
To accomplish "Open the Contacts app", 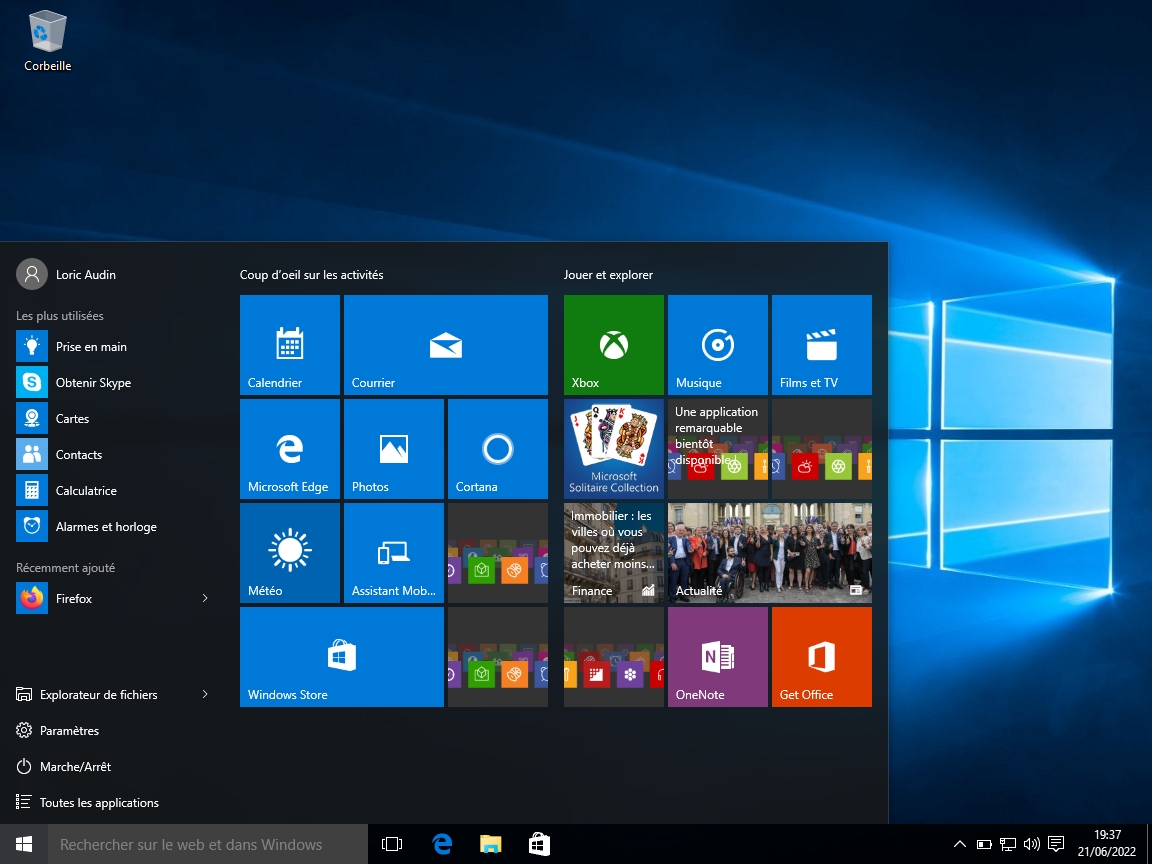I will click(x=112, y=454).
